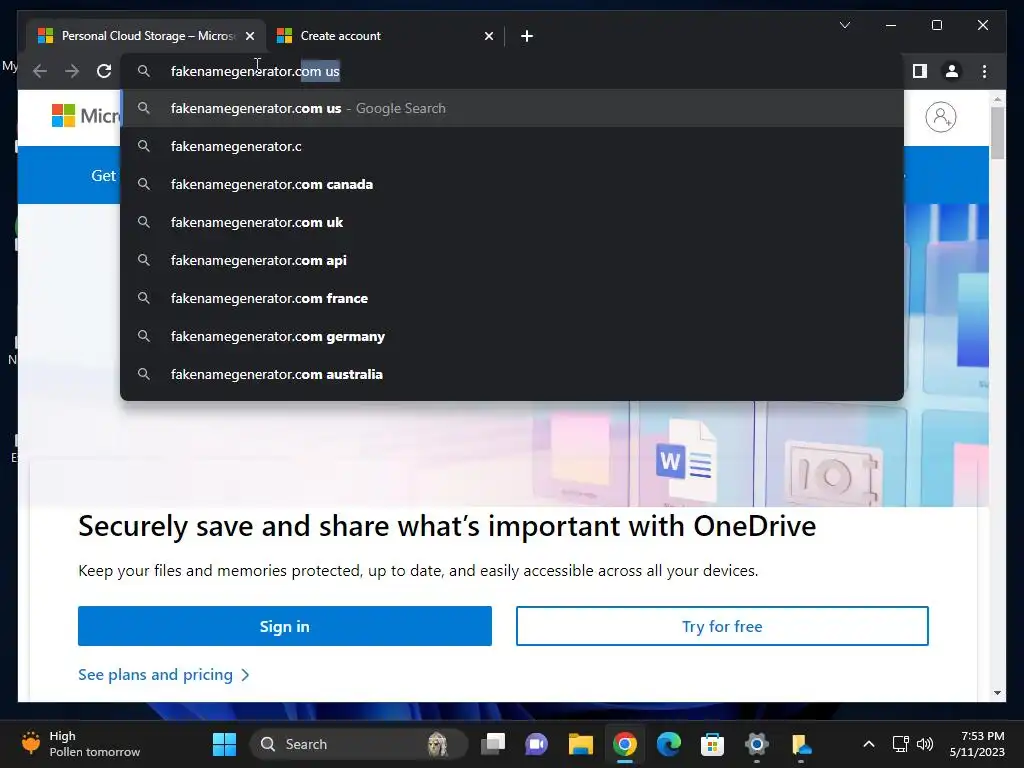The height and width of the screenshot is (768, 1024).
Task: Open the tab search chevron in title bar
Action: (844, 25)
